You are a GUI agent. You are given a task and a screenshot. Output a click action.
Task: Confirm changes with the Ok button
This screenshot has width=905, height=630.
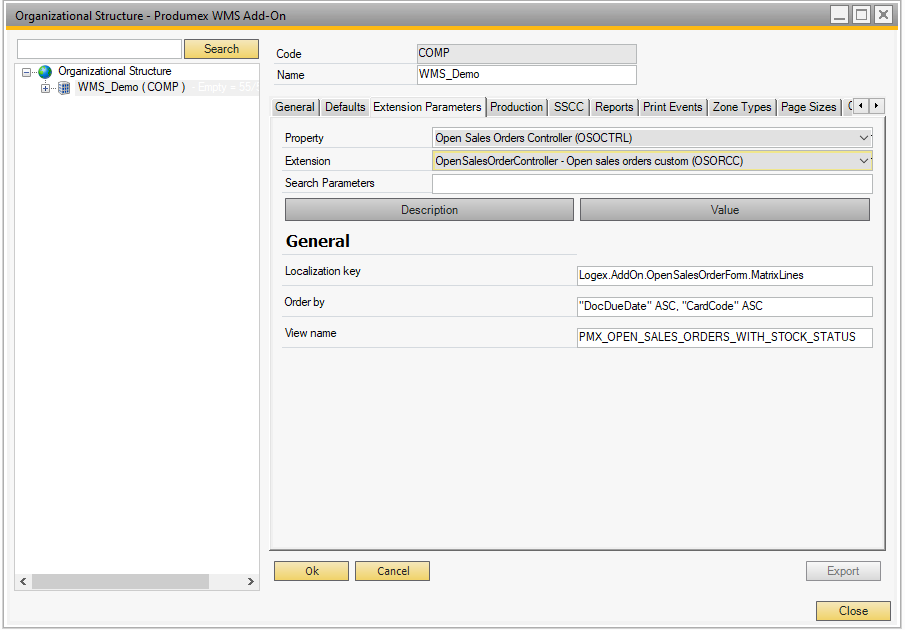[x=311, y=571]
